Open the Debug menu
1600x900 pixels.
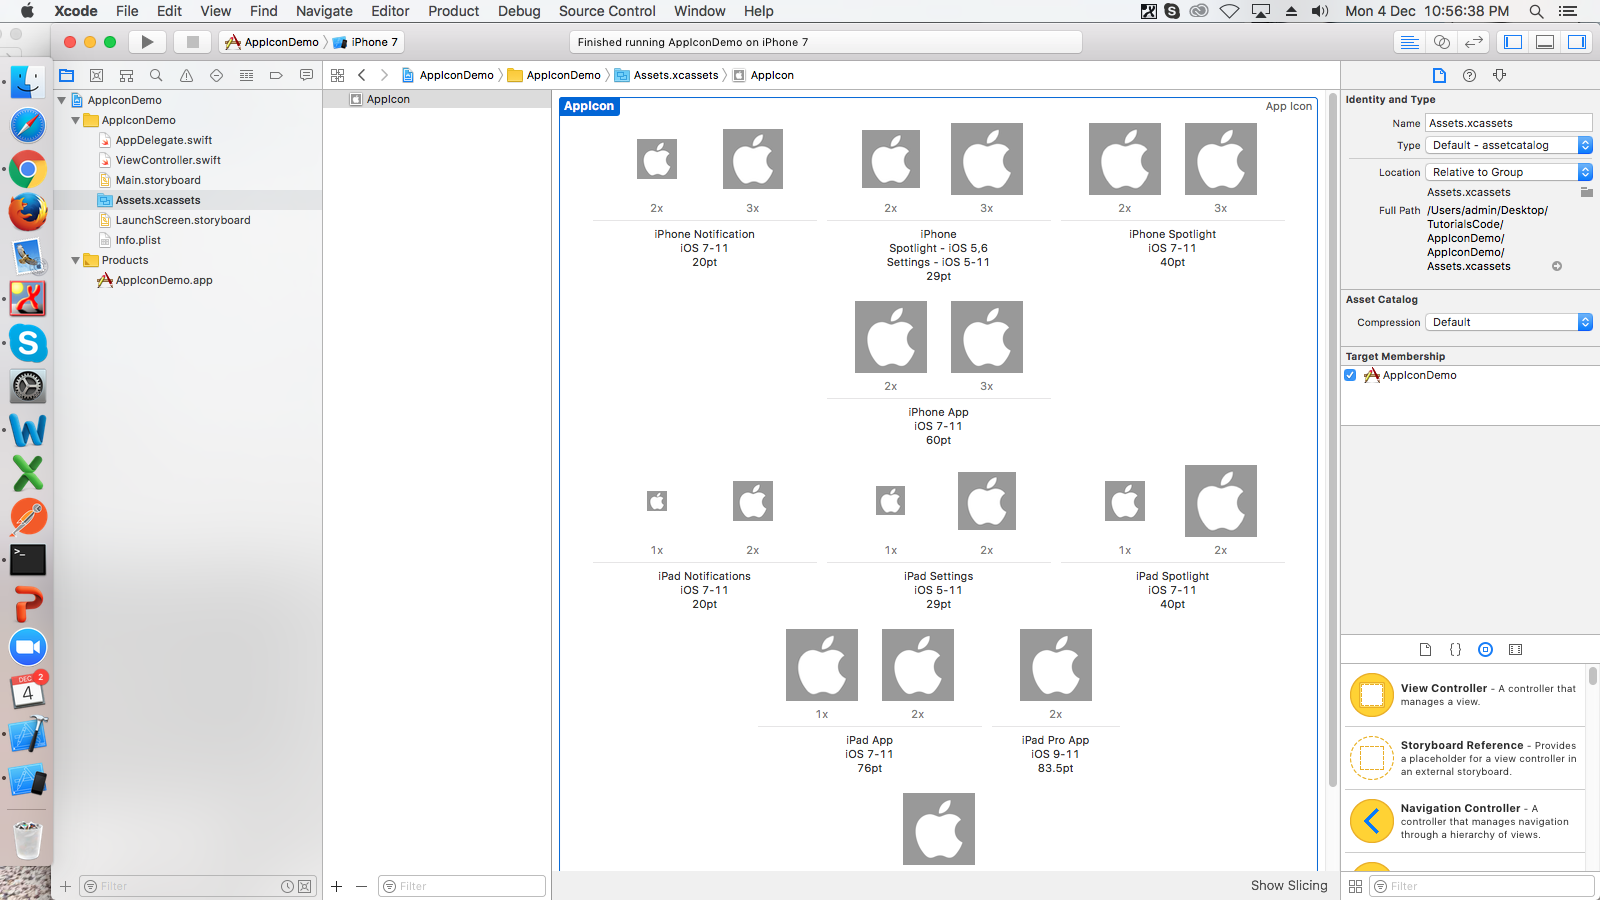519,11
